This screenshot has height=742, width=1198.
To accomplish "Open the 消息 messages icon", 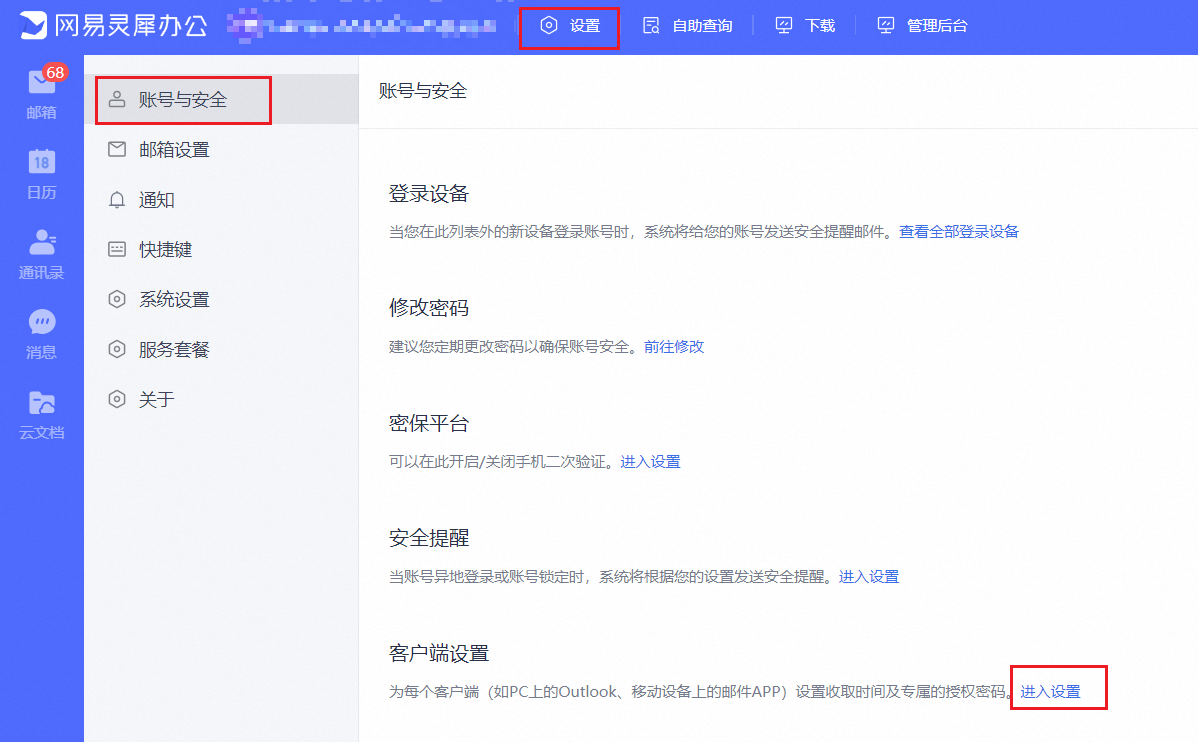I will click(42, 322).
